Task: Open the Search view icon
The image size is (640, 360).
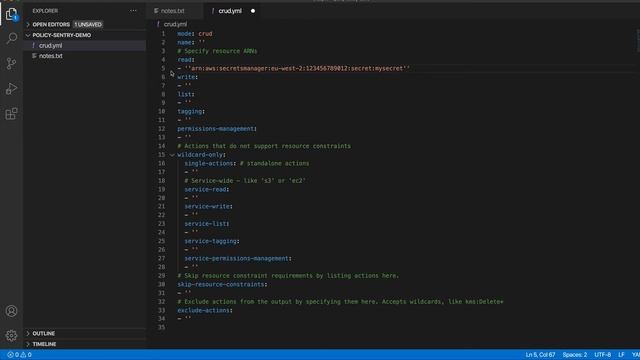Action: coord(11,38)
